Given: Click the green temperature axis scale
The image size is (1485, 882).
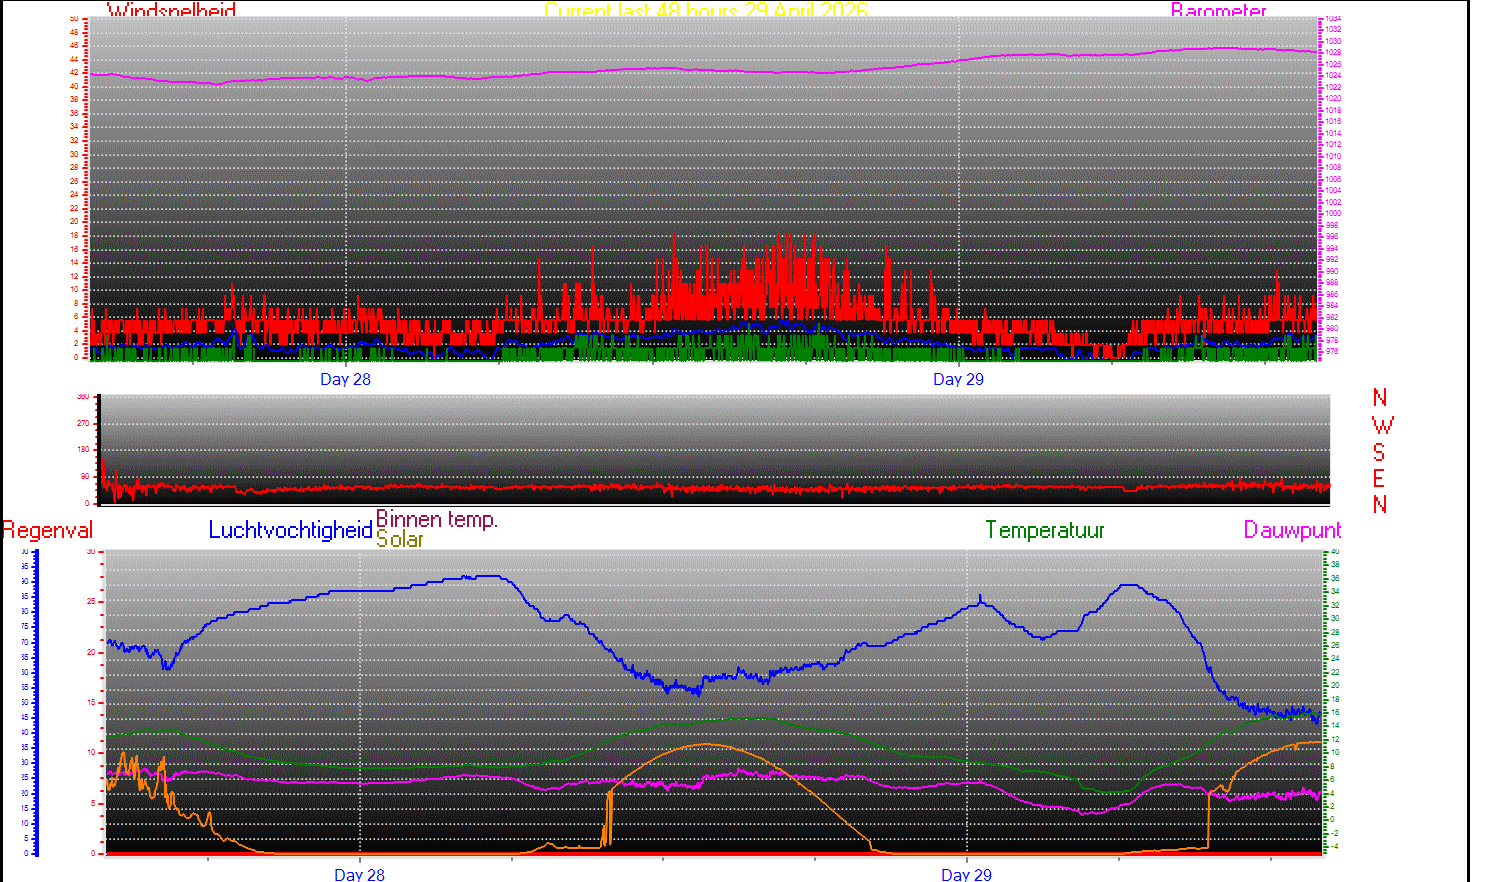Looking at the screenshot, I should [1332, 700].
